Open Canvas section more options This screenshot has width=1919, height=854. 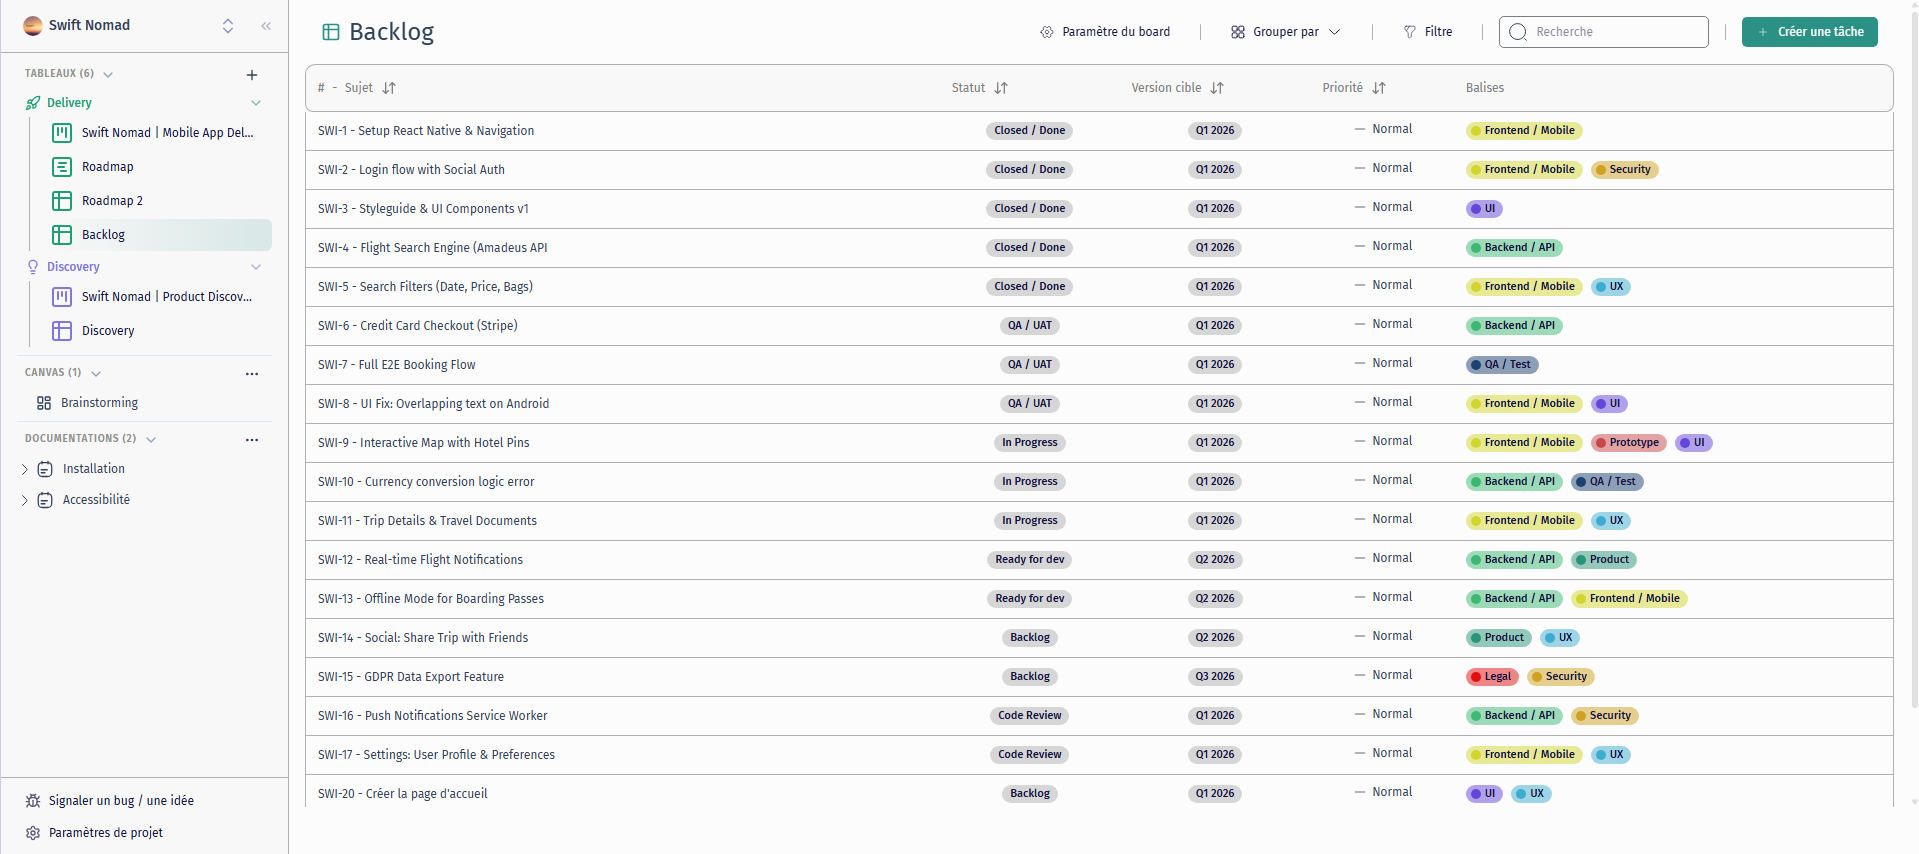(x=252, y=373)
